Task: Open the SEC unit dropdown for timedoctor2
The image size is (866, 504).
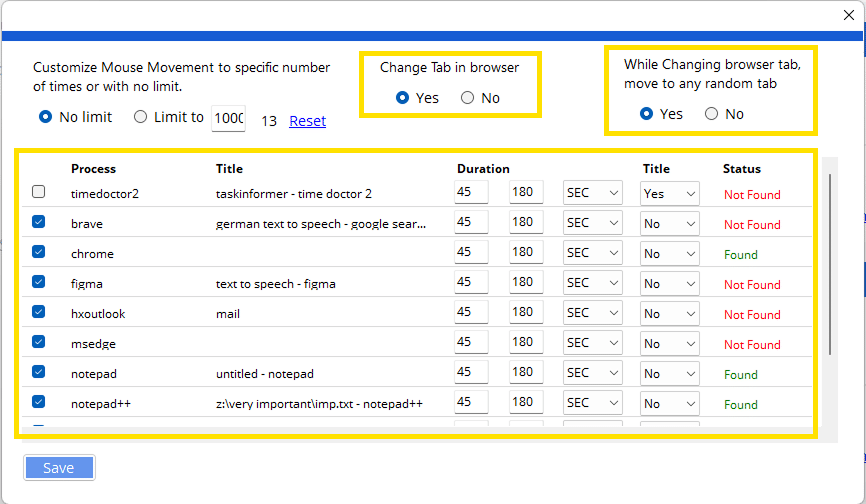Action: (x=592, y=193)
